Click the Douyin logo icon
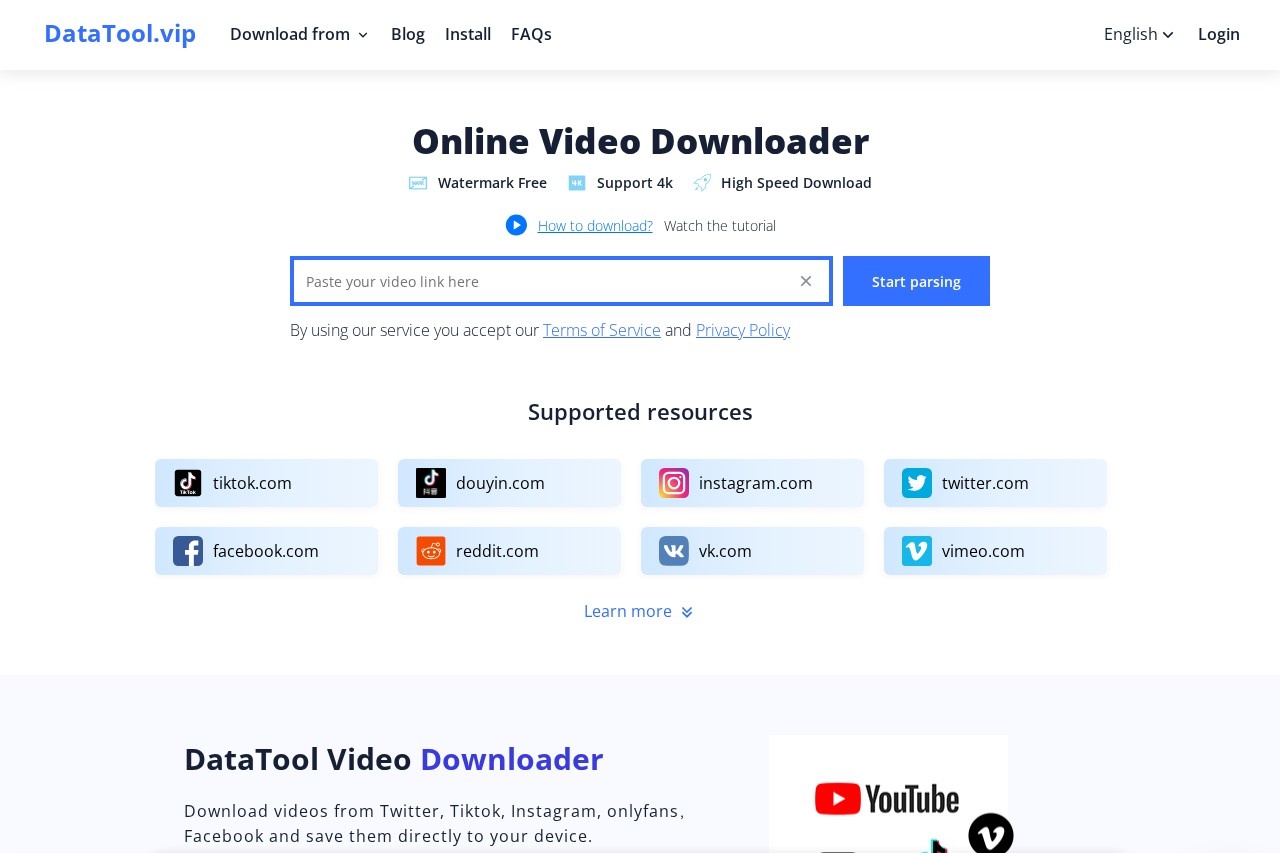Image resolution: width=1280 pixels, height=853 pixels. click(x=431, y=483)
